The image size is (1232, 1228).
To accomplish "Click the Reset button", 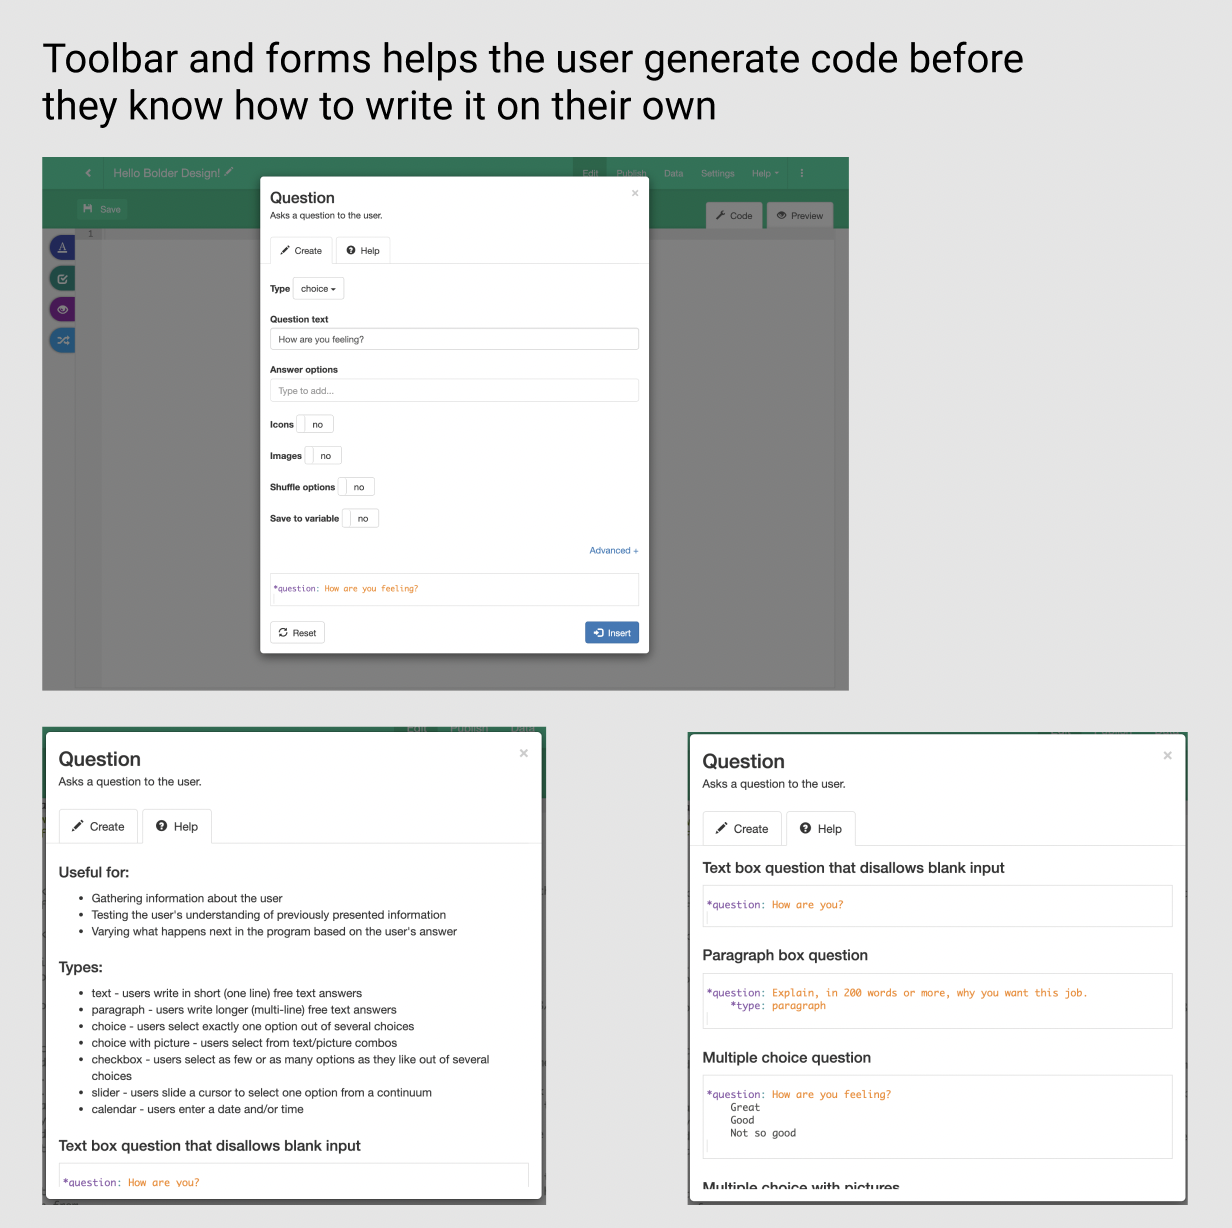I will pos(297,633).
